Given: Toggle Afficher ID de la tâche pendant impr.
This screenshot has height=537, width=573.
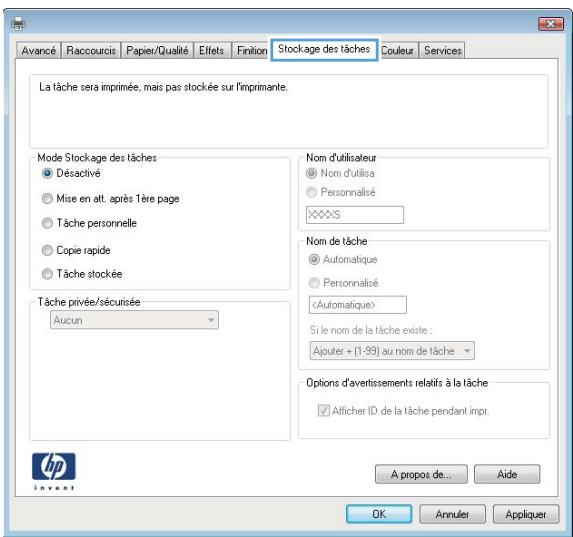Looking at the screenshot, I should pos(403,411).
